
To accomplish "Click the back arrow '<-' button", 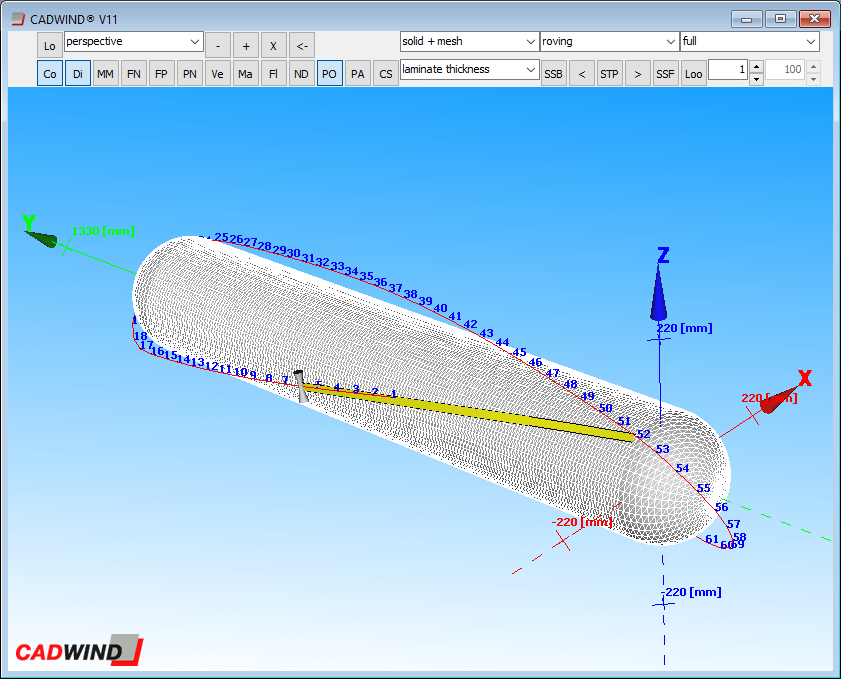I will point(302,45).
